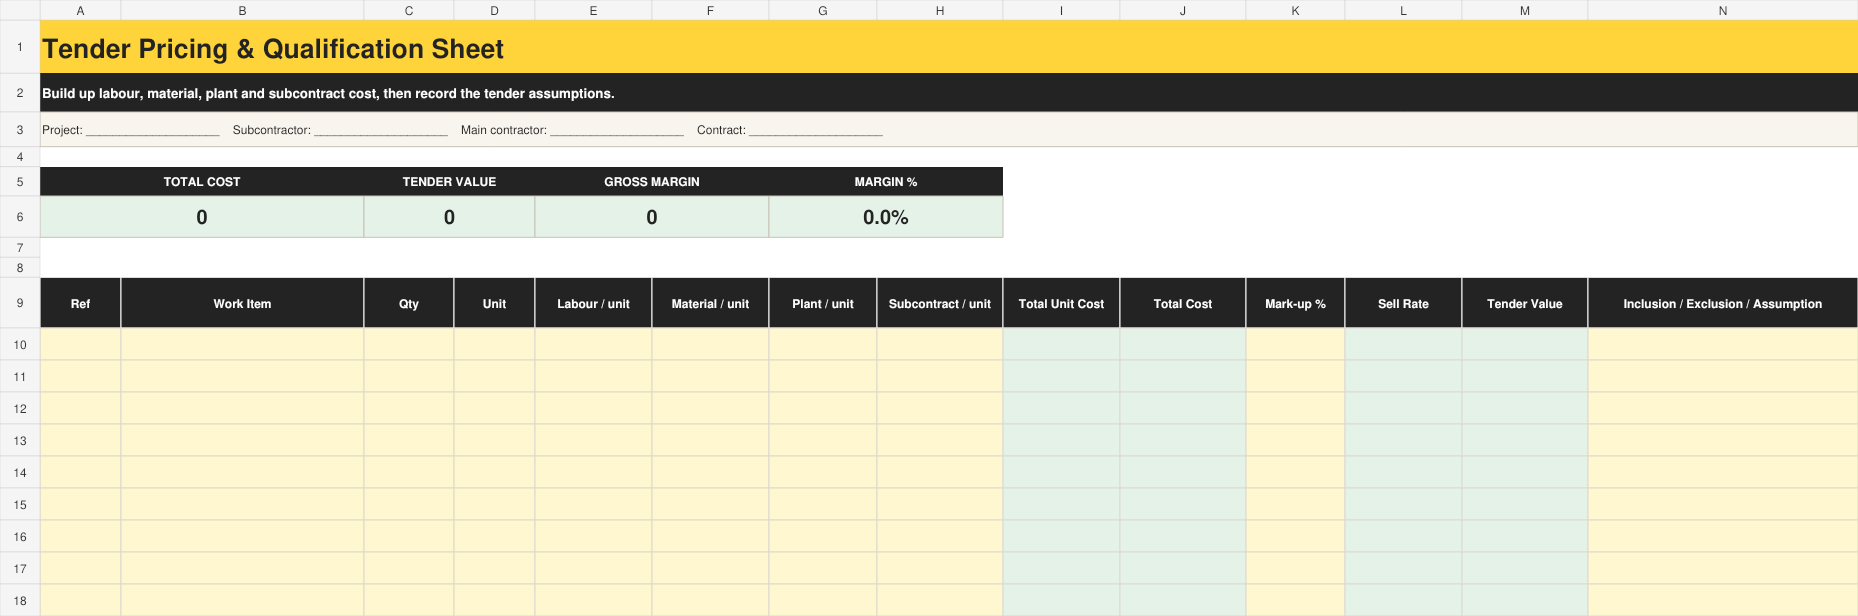The image size is (1858, 616).
Task: Click the Inclusion / Exclusion / Assumption header
Action: 1723,304
